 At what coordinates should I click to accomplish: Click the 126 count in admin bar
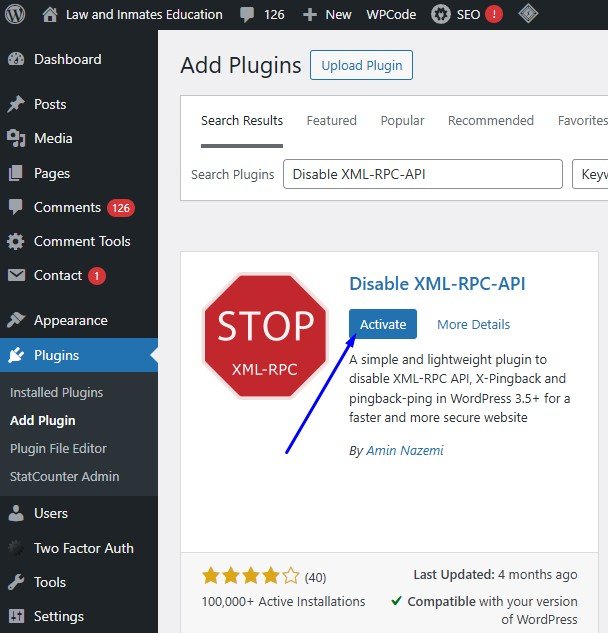tap(274, 15)
